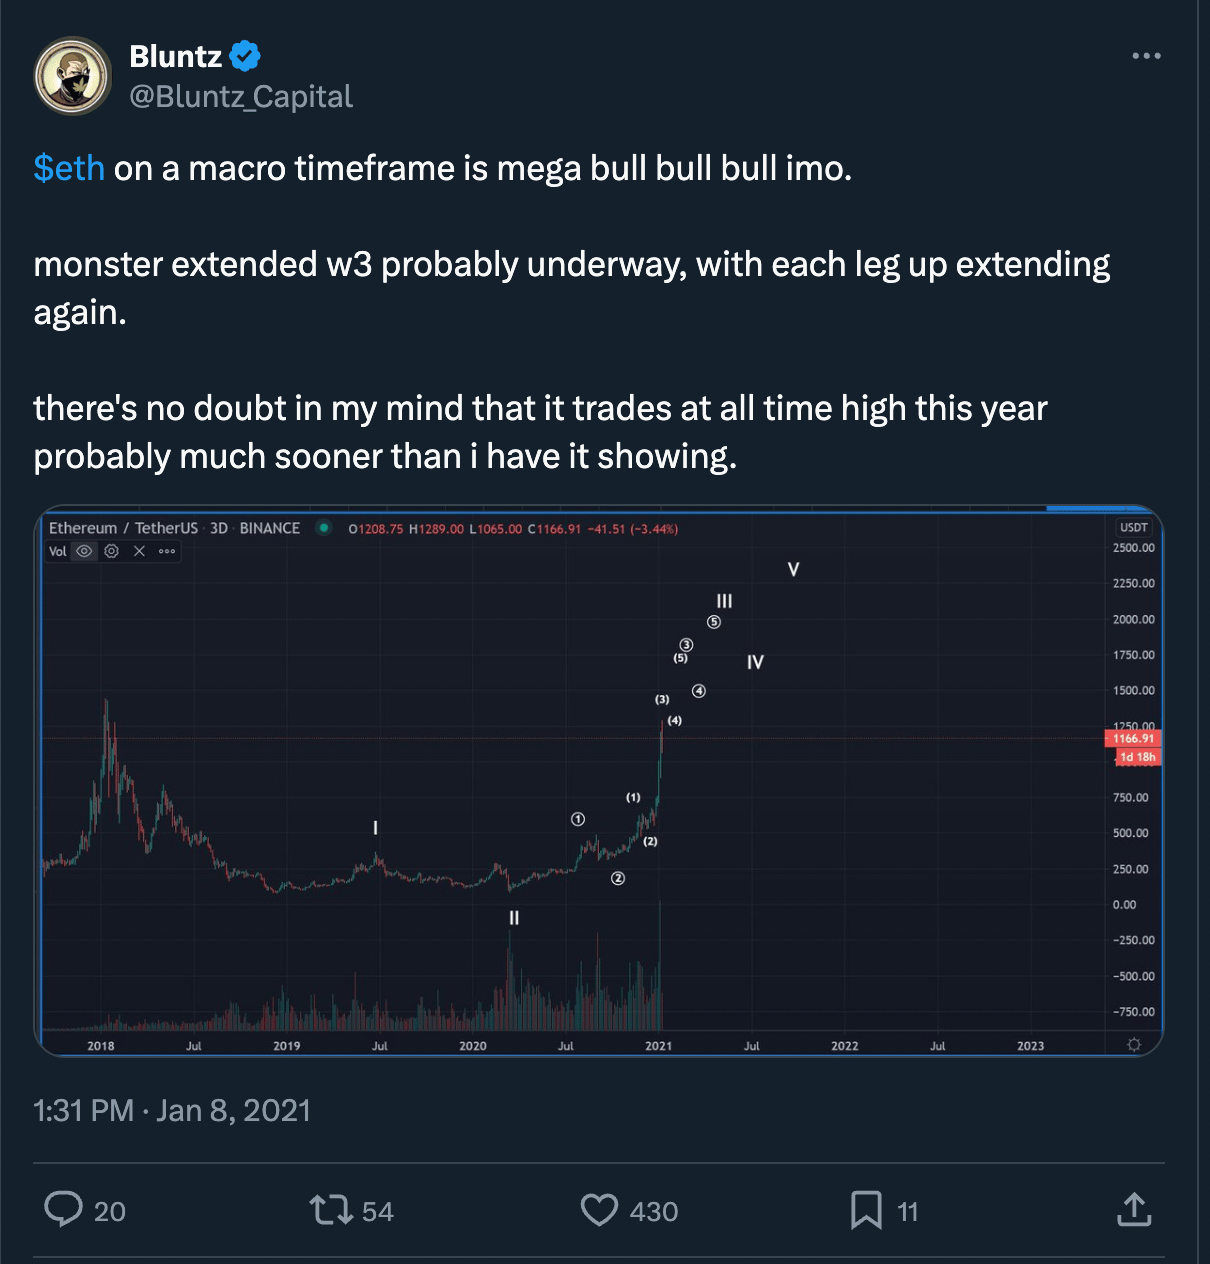Click the Bluntz display name
This screenshot has height=1264, width=1210.
[x=175, y=56]
